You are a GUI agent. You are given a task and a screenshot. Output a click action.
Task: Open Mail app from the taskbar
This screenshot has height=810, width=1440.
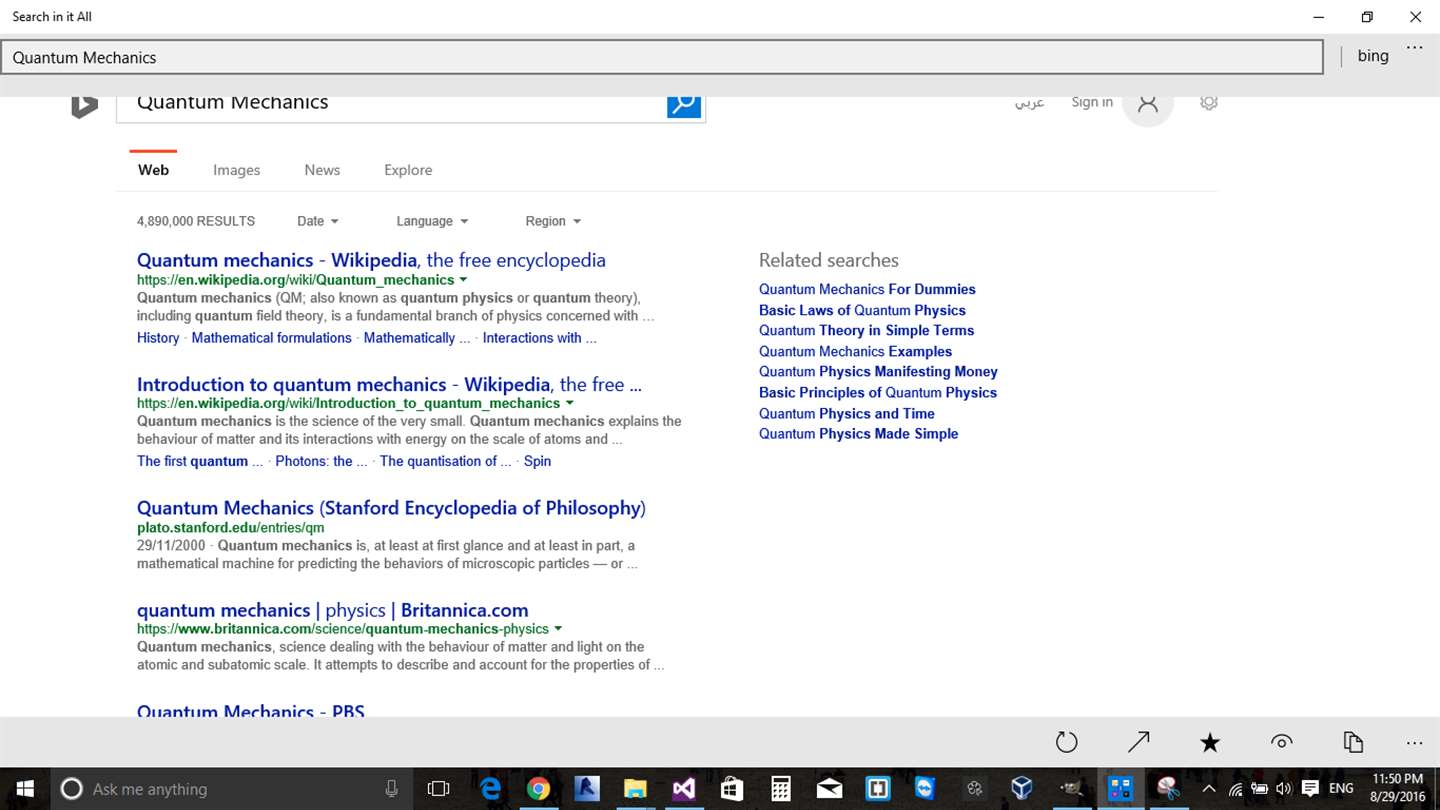point(829,789)
